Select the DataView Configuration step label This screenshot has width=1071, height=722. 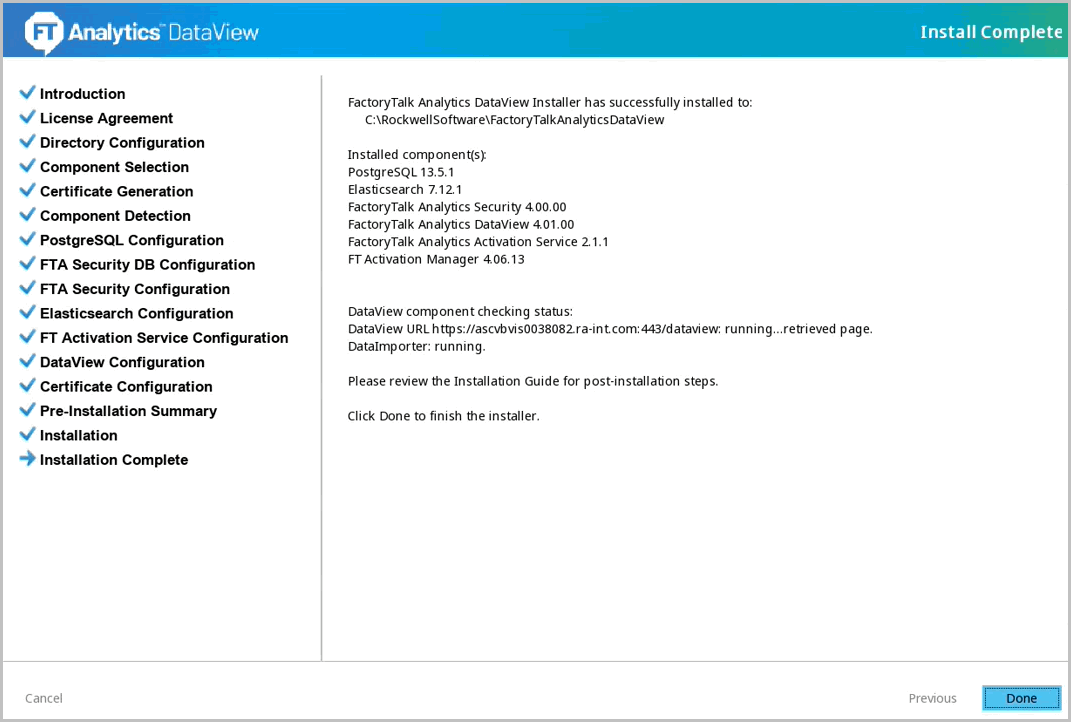tap(122, 362)
